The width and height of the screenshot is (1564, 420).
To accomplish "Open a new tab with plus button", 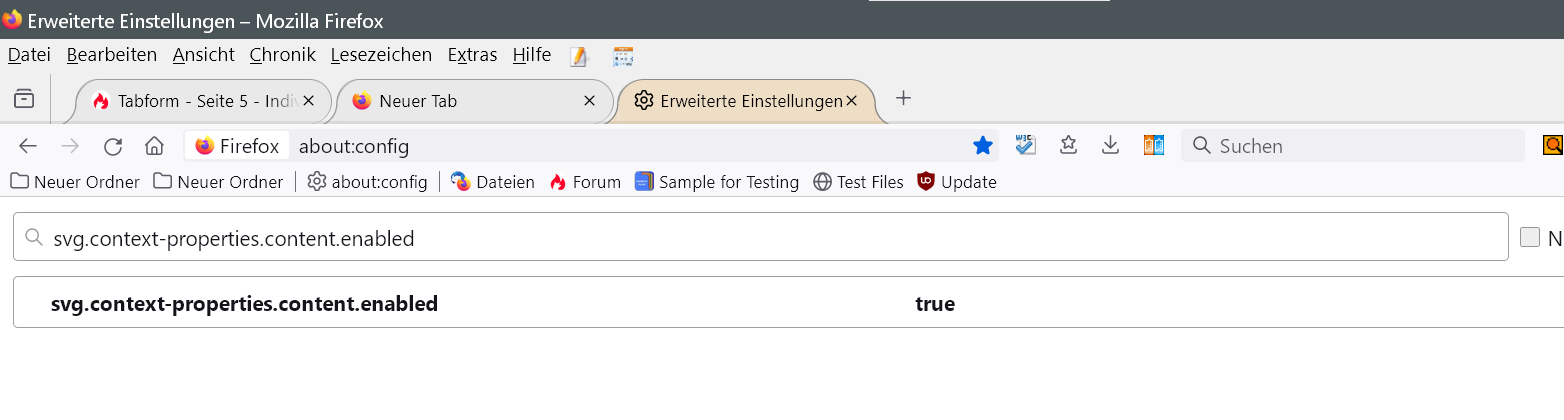I will point(903,98).
